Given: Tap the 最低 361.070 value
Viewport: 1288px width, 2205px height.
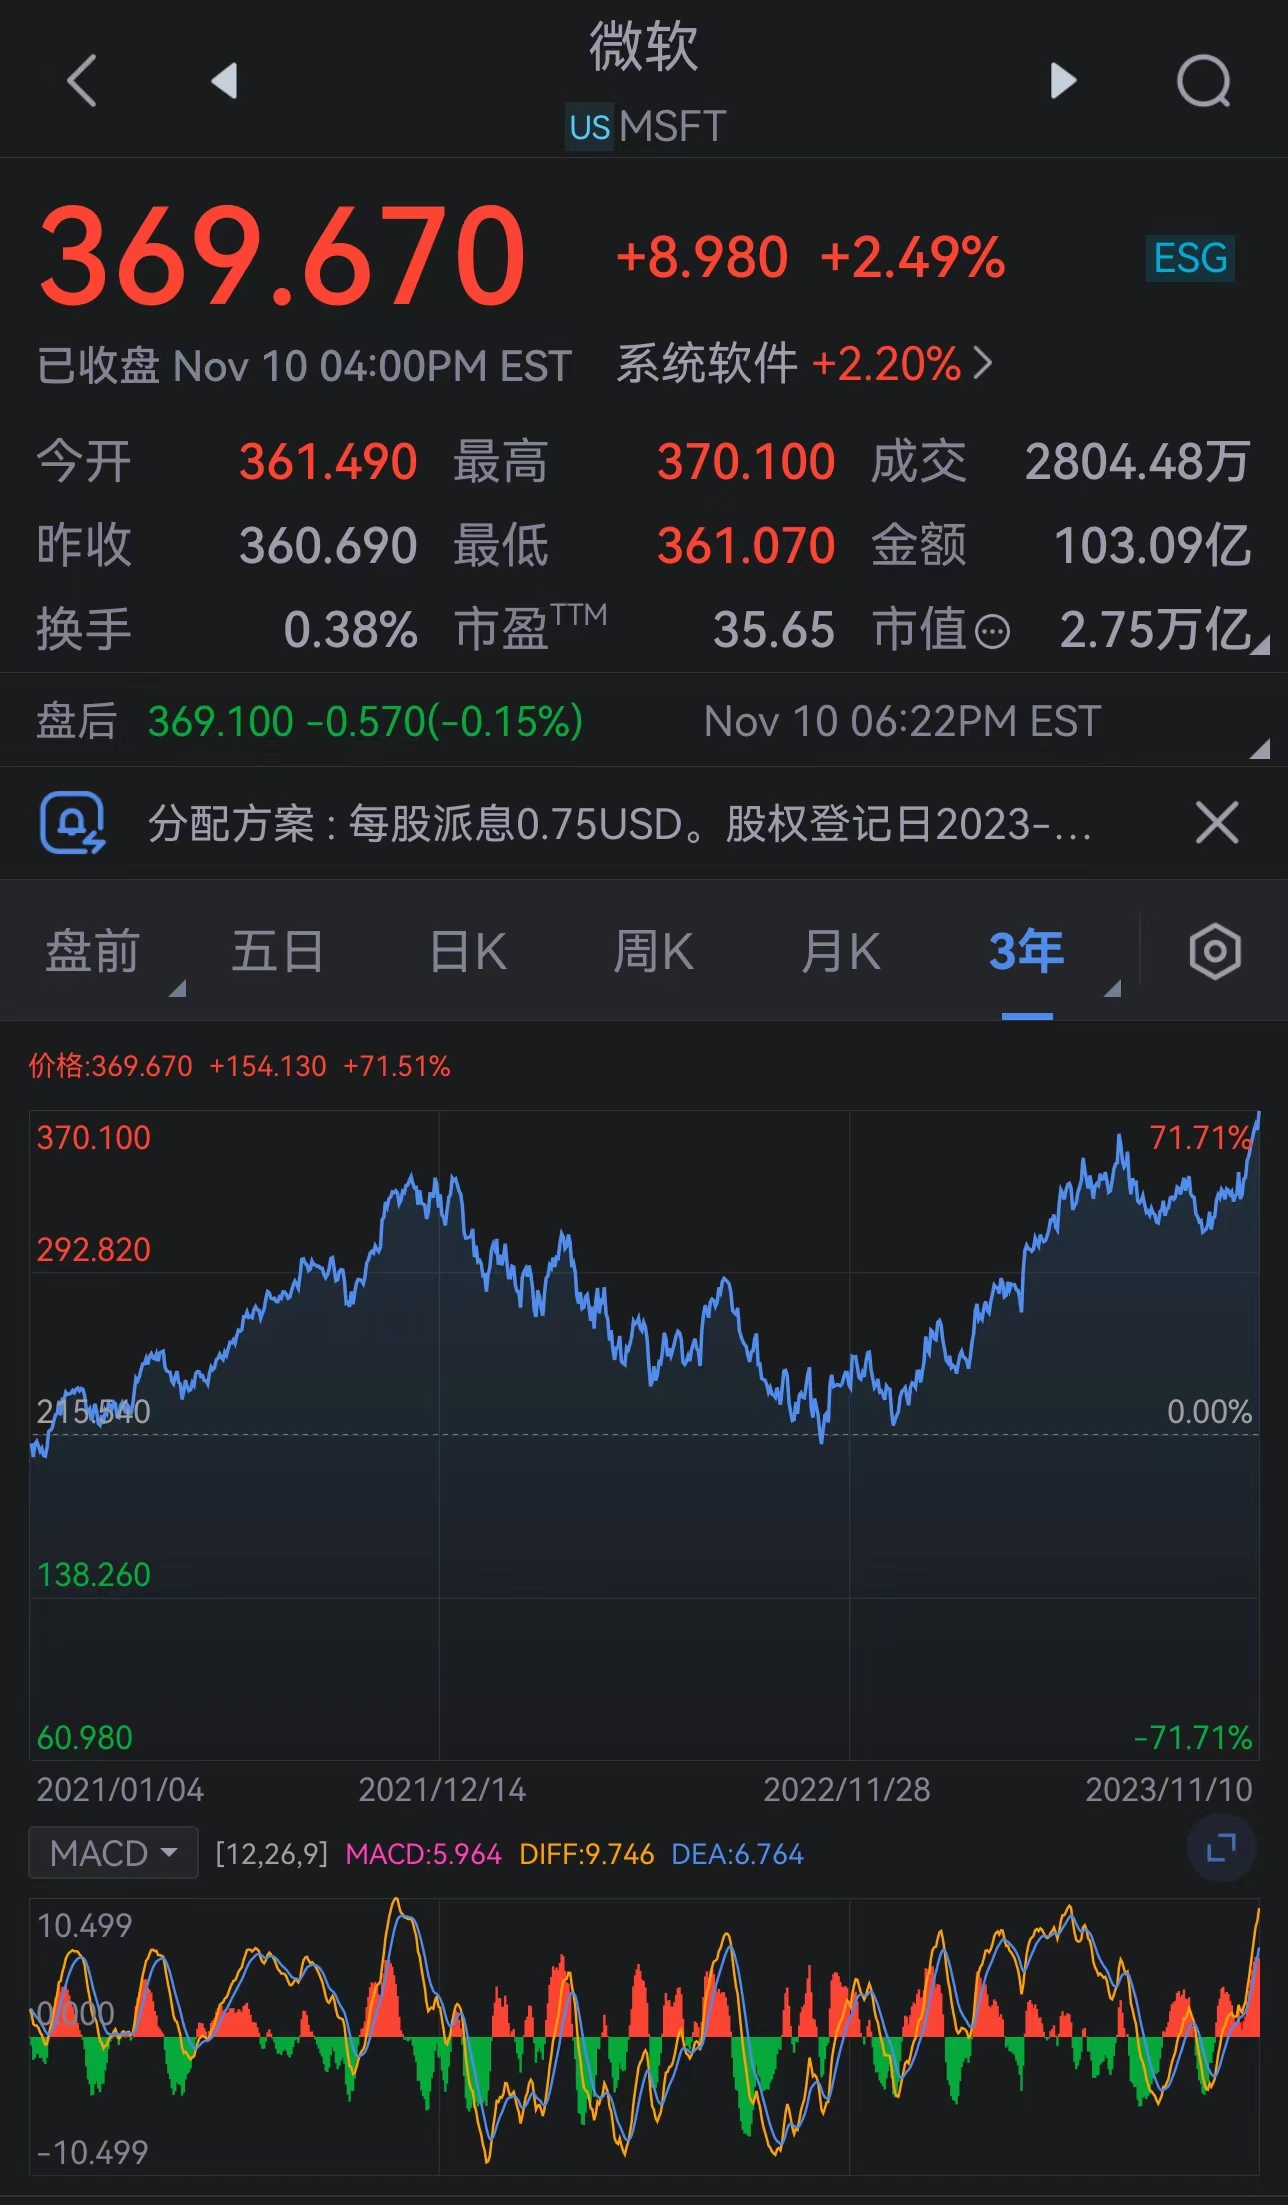Looking at the screenshot, I should (746, 546).
